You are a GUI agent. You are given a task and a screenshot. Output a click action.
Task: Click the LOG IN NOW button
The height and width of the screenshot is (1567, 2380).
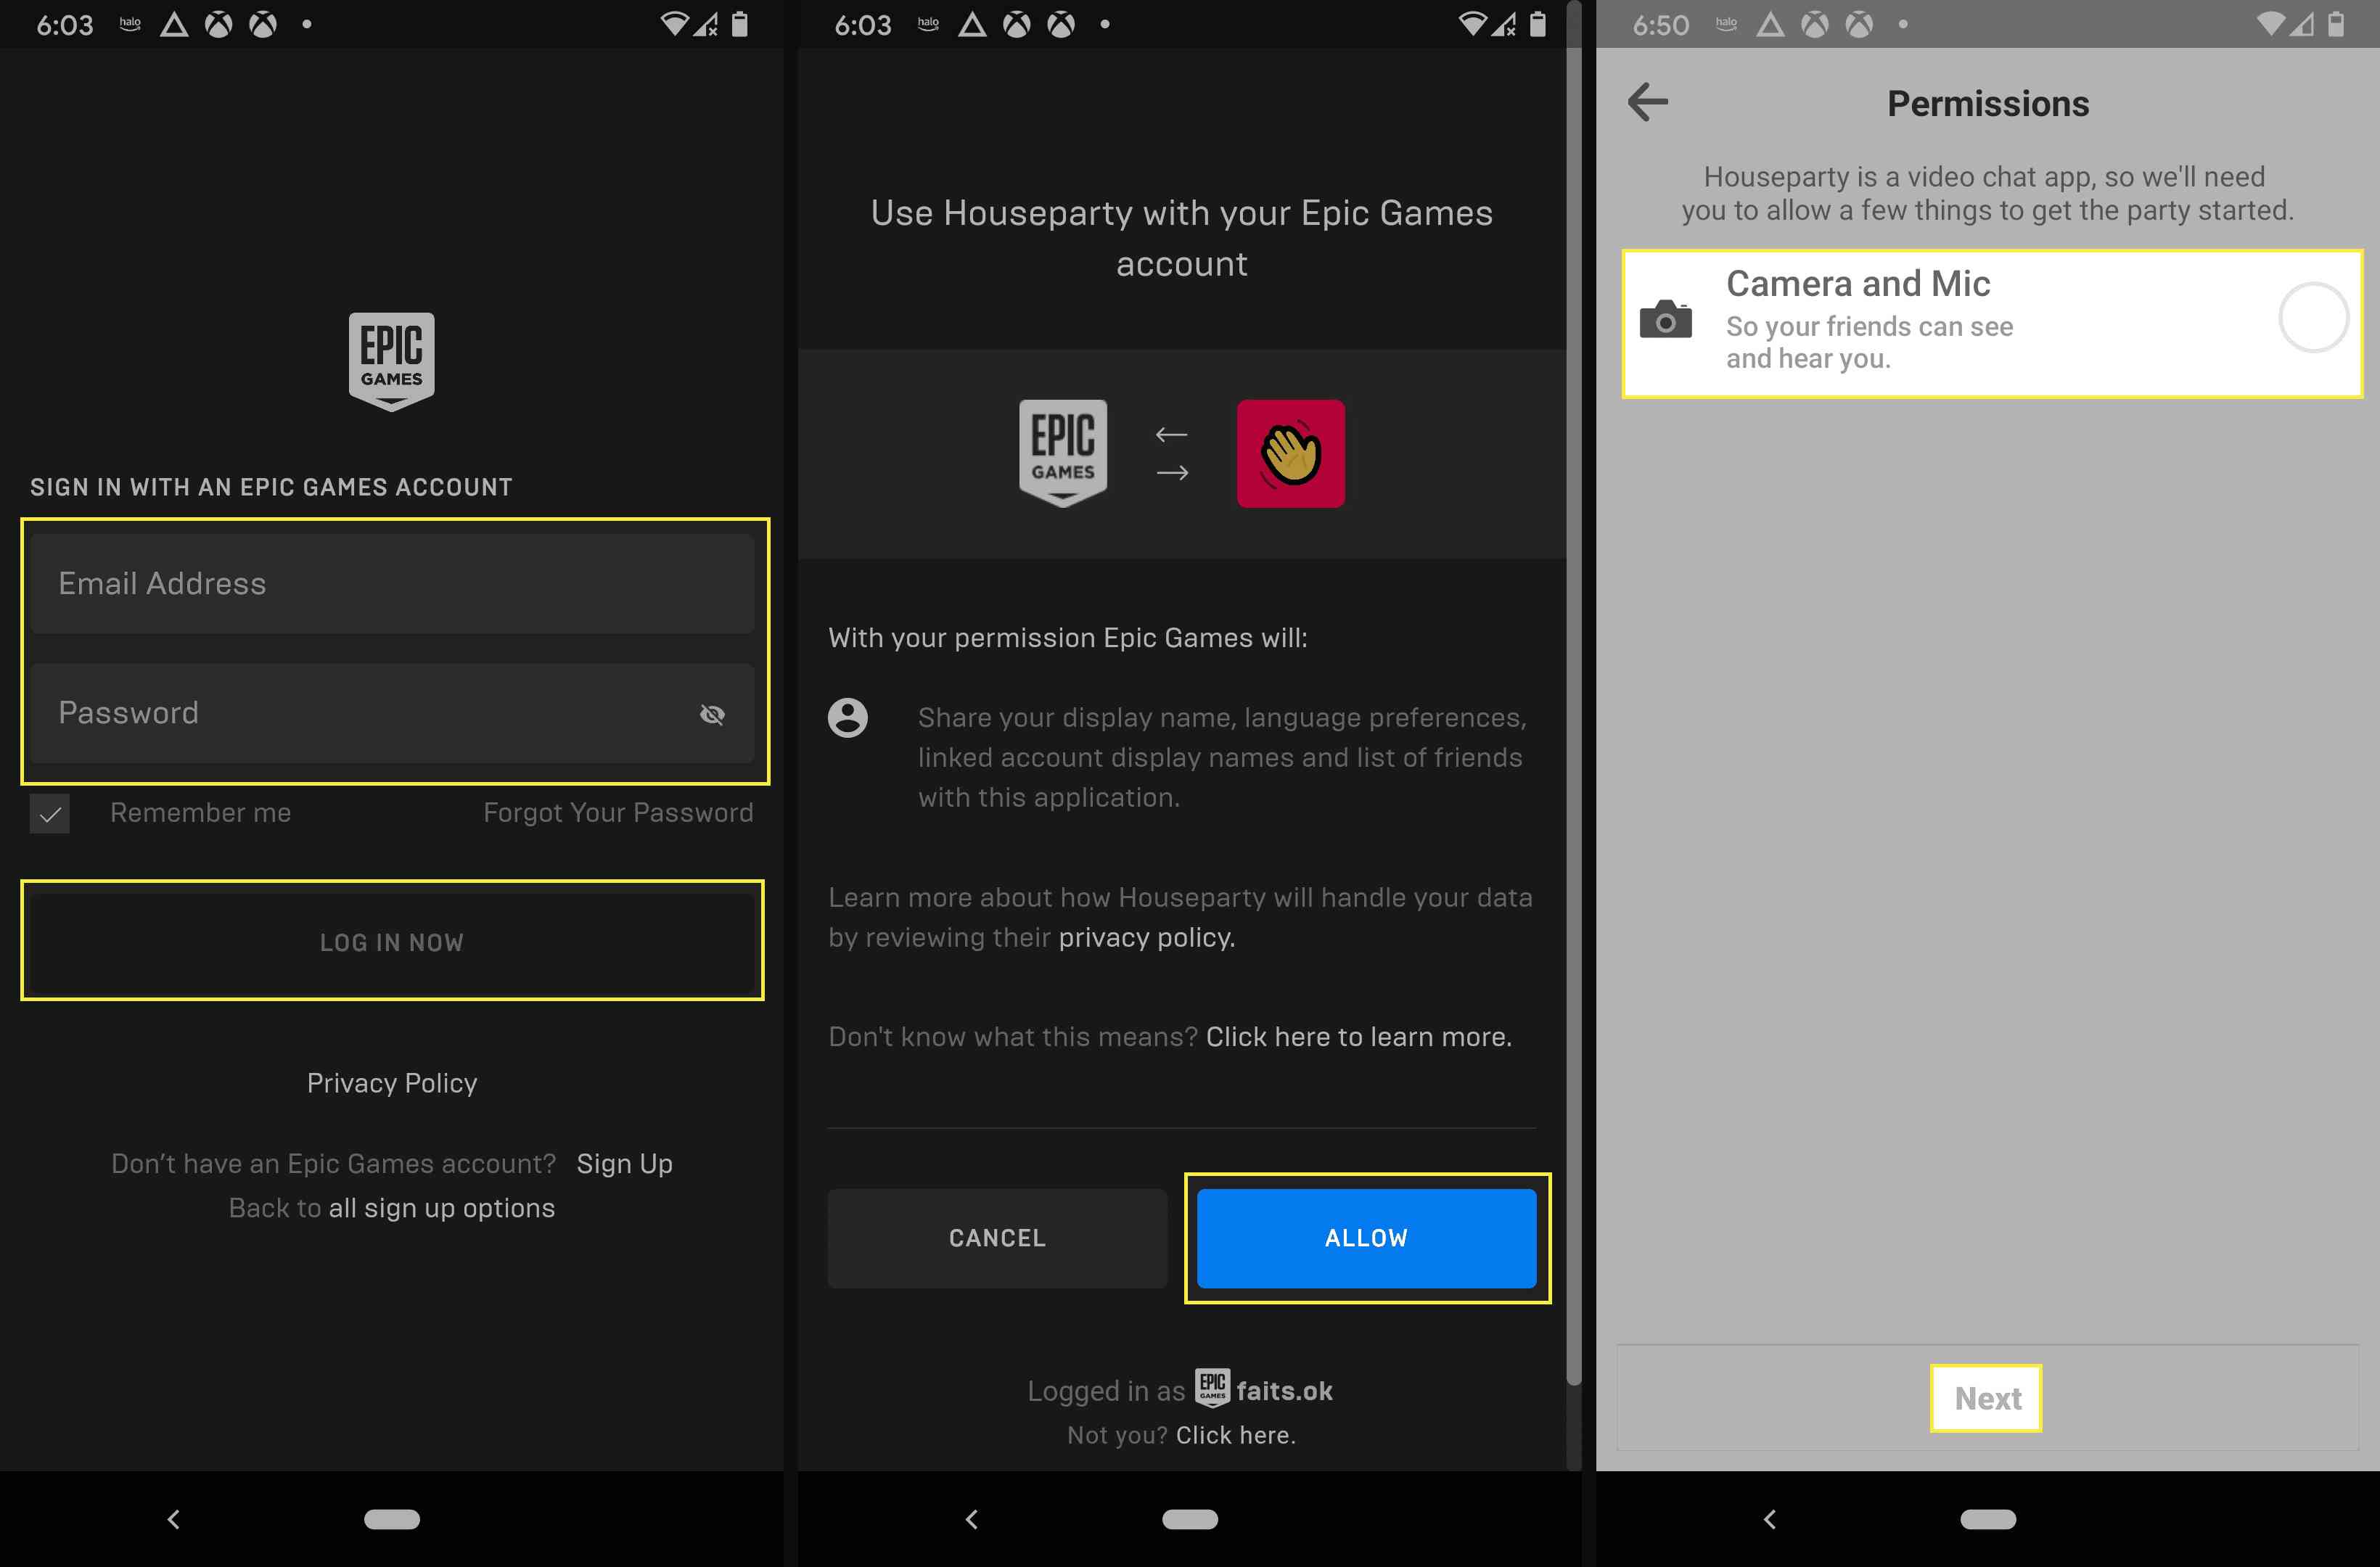pyautogui.click(x=392, y=942)
